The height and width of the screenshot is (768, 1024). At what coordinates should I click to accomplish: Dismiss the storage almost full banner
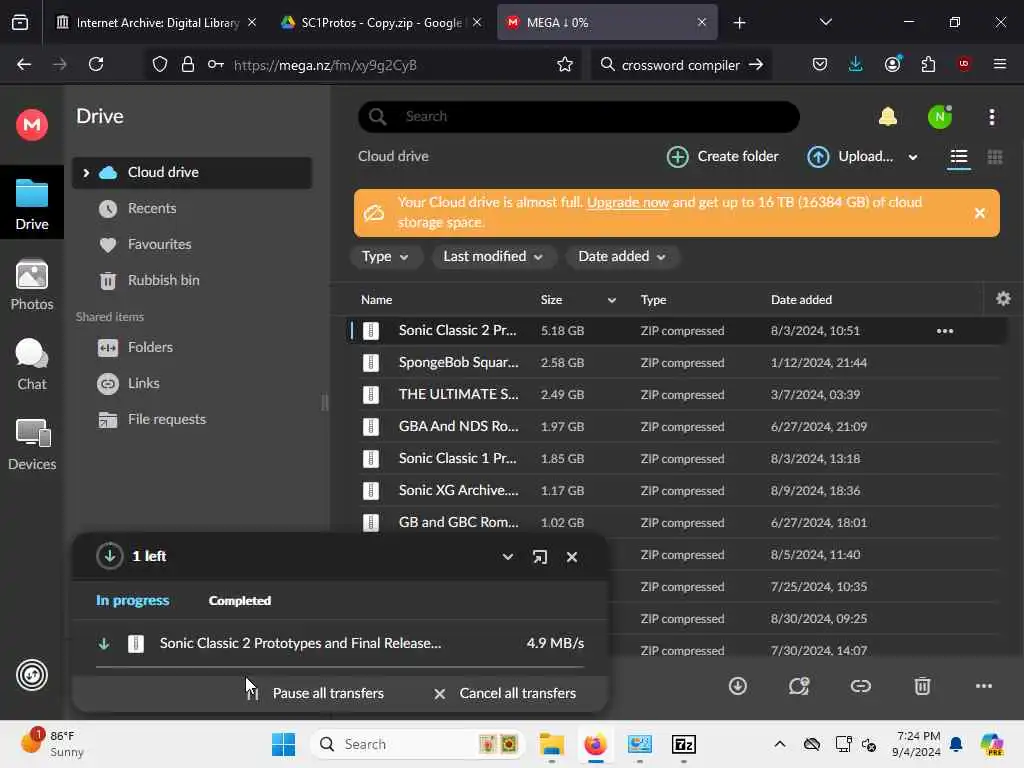[x=979, y=213]
